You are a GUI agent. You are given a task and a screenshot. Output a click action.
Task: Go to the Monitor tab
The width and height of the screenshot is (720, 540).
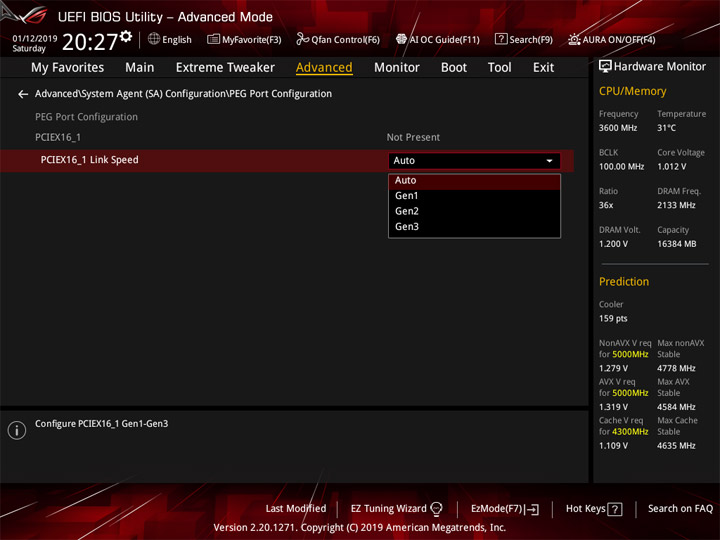397,68
